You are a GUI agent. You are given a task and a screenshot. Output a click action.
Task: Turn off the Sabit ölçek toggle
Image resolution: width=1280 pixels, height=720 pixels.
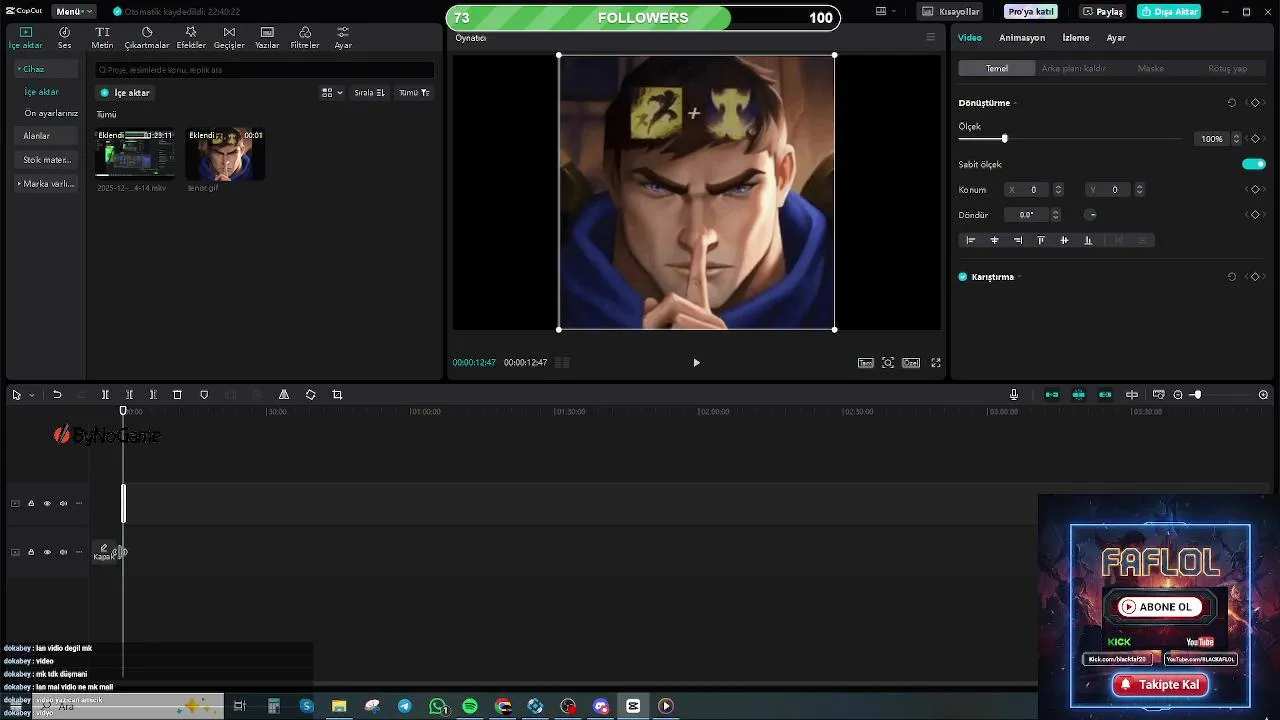coord(1254,164)
